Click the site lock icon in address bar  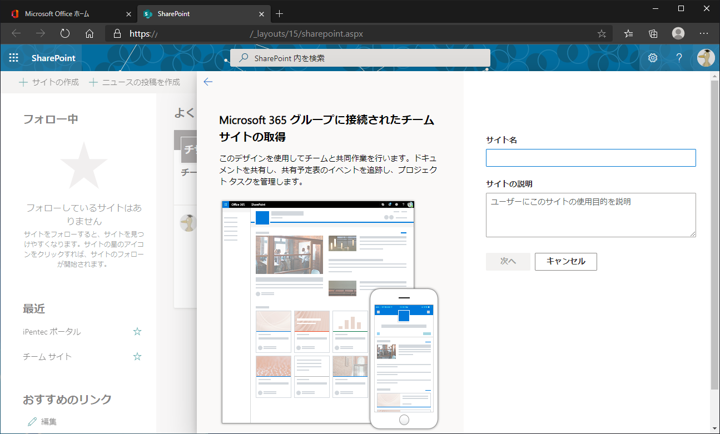click(118, 34)
